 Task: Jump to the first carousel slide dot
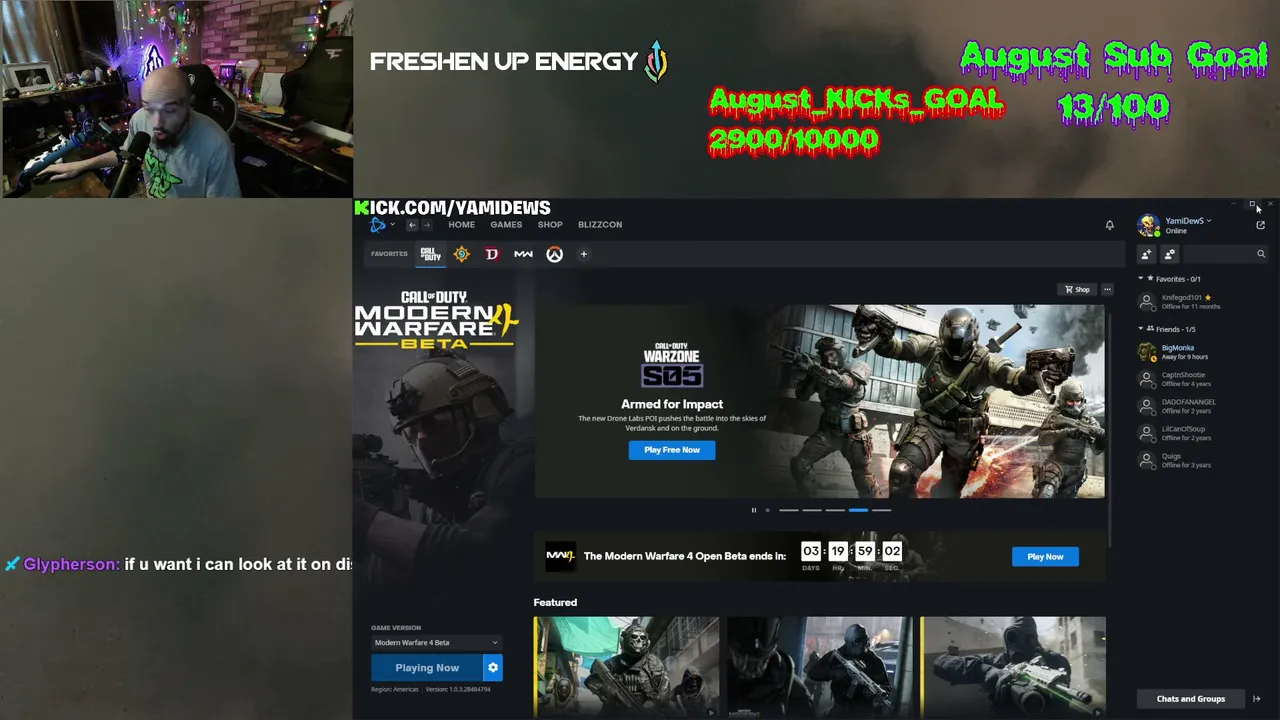(x=767, y=510)
